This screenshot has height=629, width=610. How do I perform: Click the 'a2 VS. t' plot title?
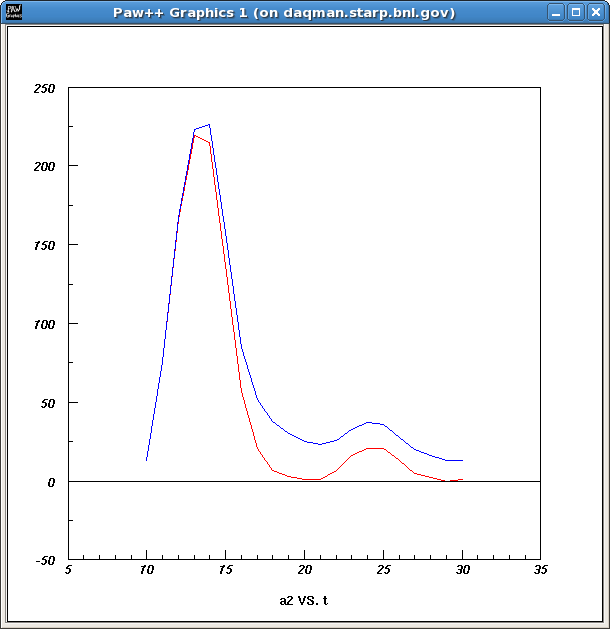(x=304, y=601)
